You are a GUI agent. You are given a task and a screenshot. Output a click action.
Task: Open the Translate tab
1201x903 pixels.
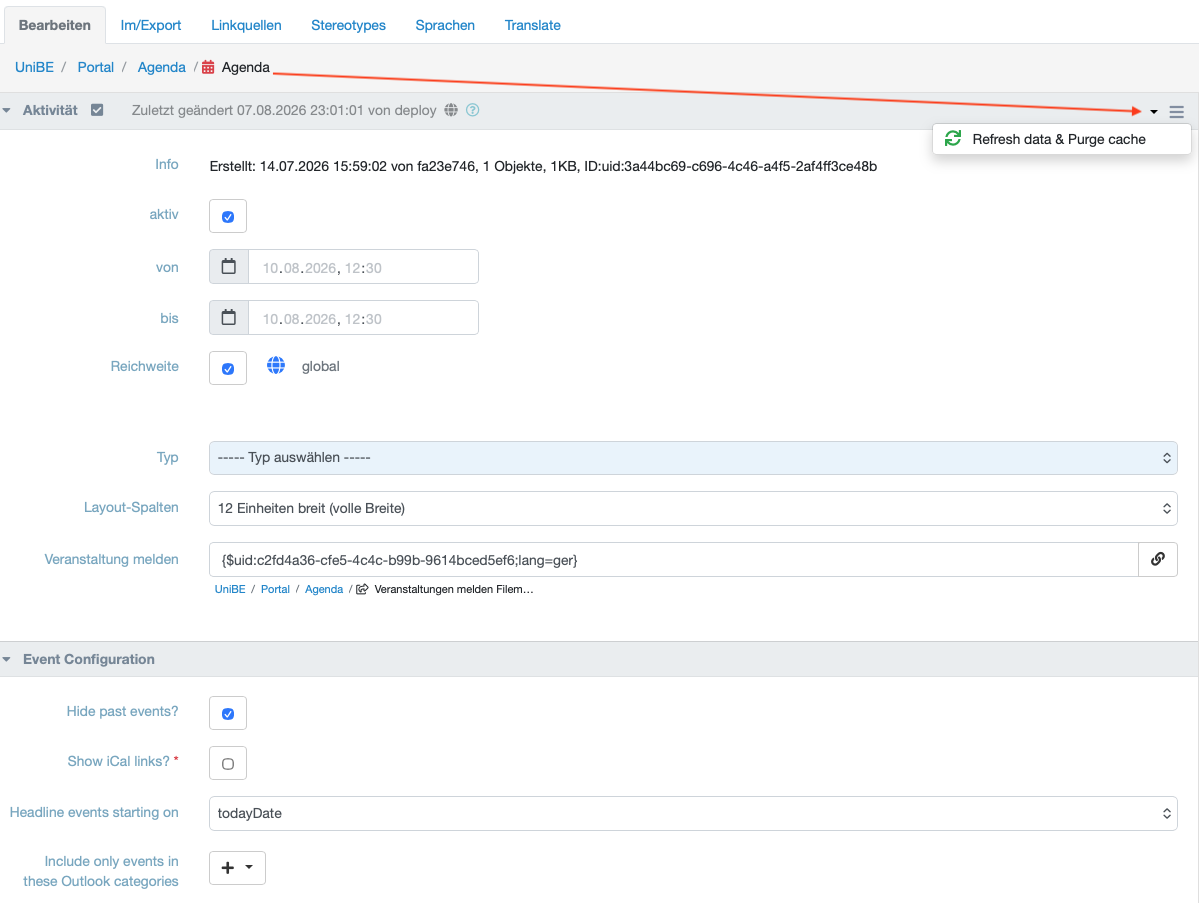click(x=533, y=25)
